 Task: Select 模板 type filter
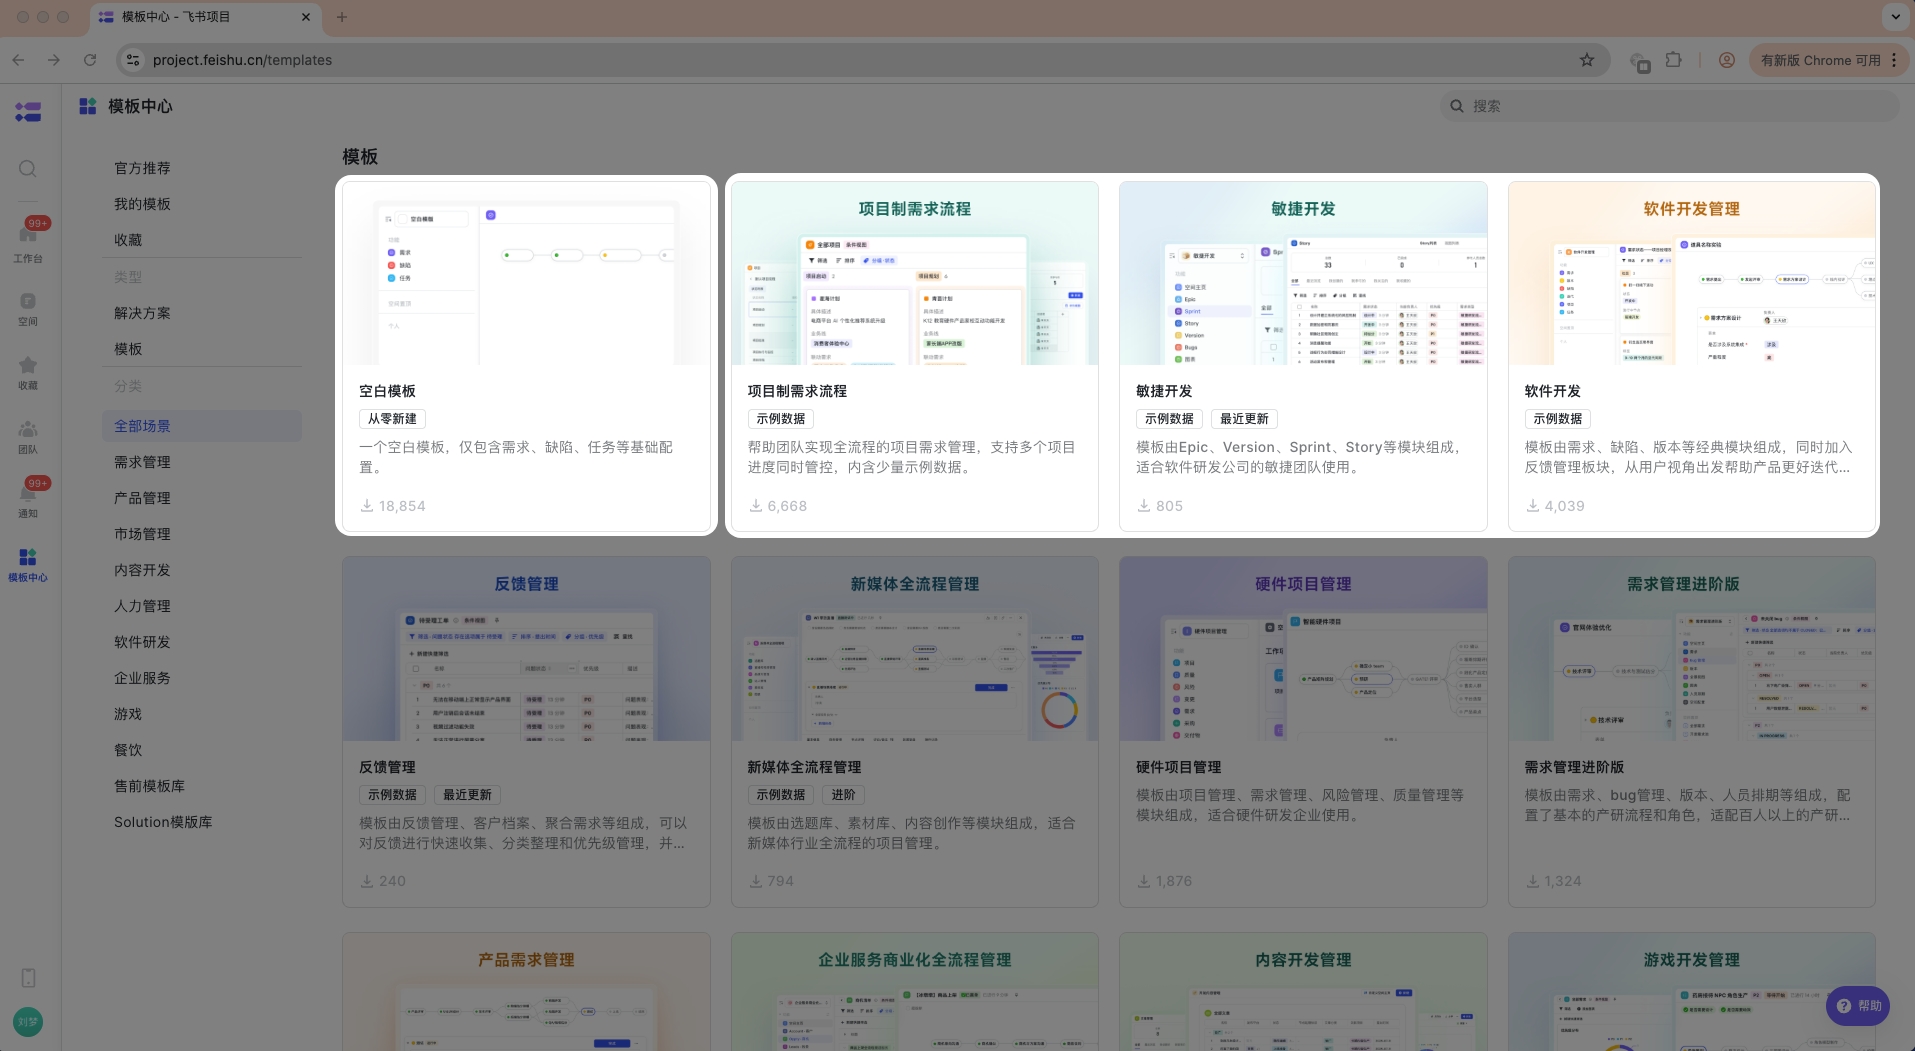pyautogui.click(x=128, y=349)
